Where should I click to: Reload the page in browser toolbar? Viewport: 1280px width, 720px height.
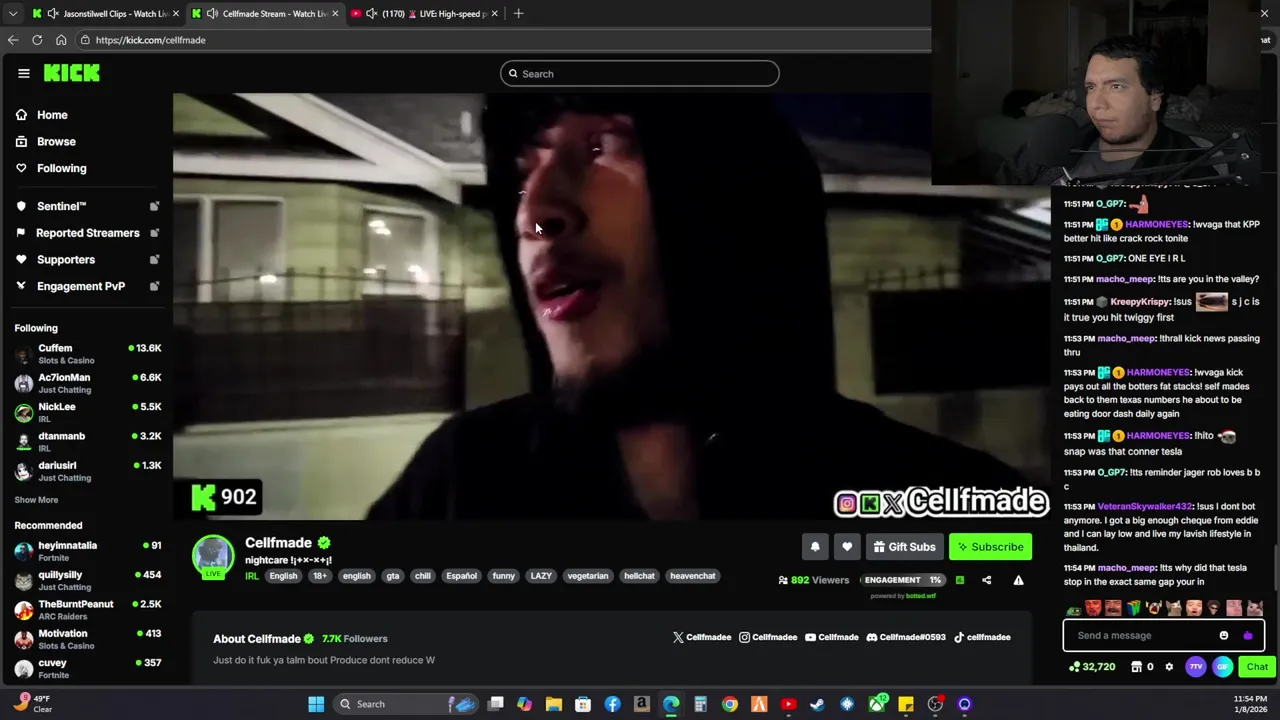tap(37, 40)
